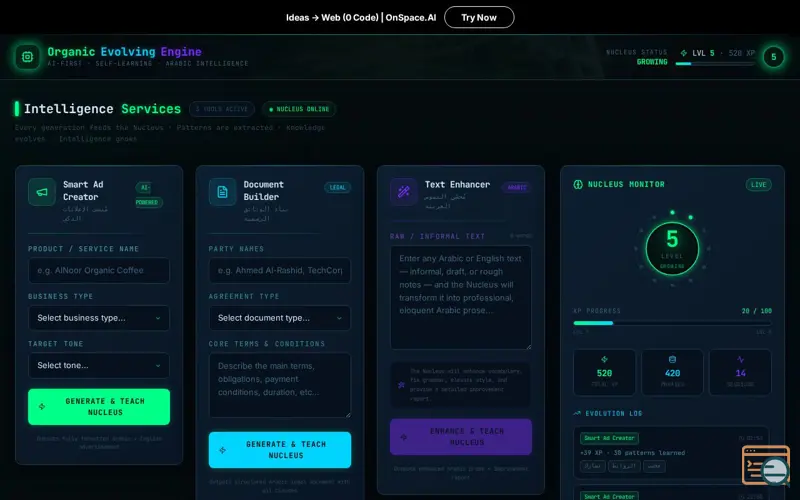Click the header level XP progress bar
This screenshot has height=500, width=800.
coord(715,64)
